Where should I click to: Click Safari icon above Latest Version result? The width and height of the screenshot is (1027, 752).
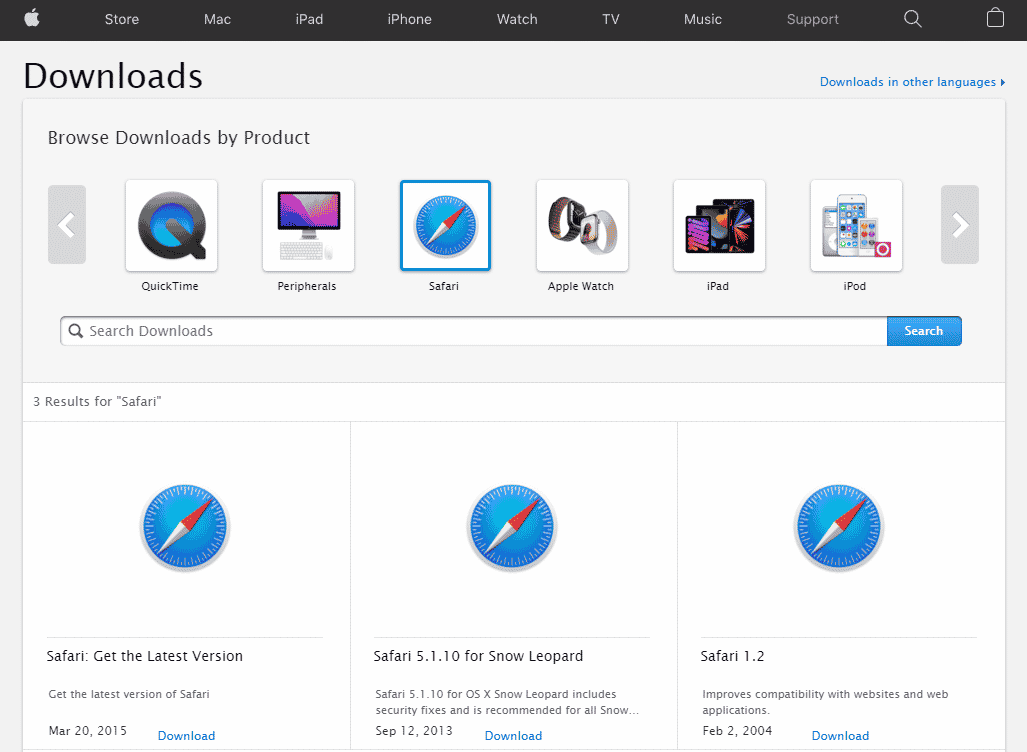click(x=185, y=527)
